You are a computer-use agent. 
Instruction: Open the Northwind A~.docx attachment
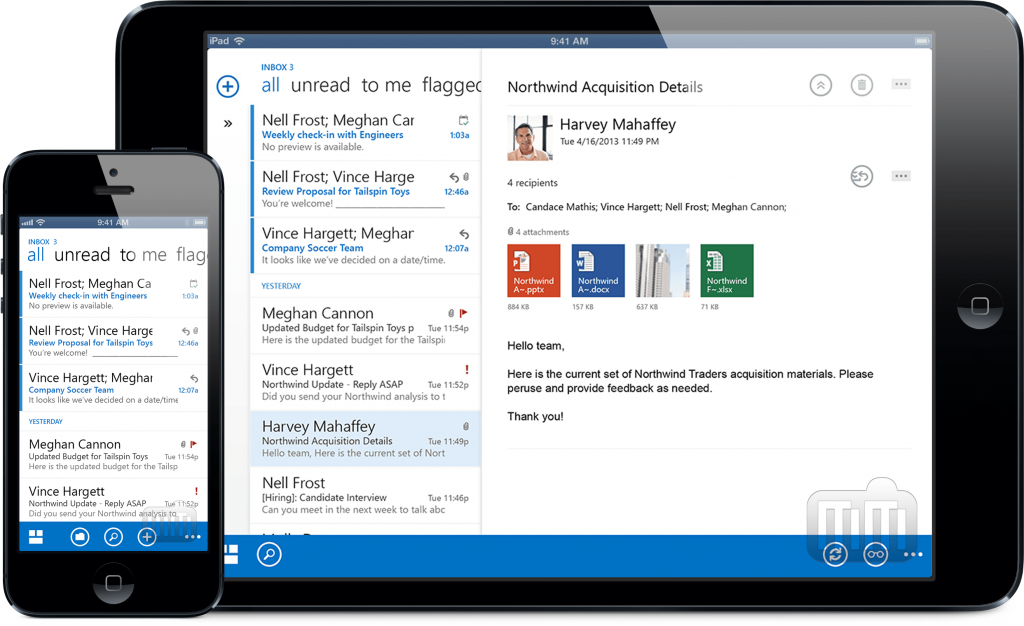click(x=598, y=270)
